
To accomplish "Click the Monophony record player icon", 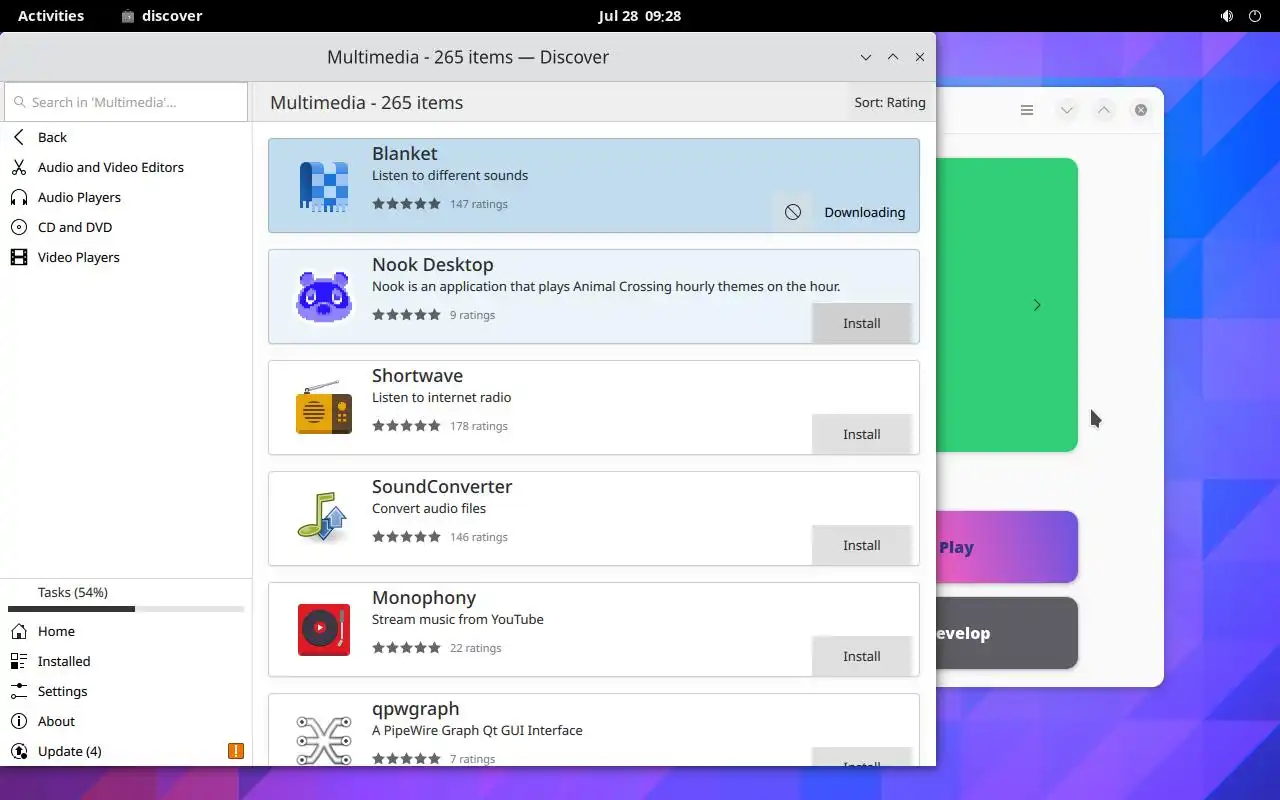I will point(324,629).
